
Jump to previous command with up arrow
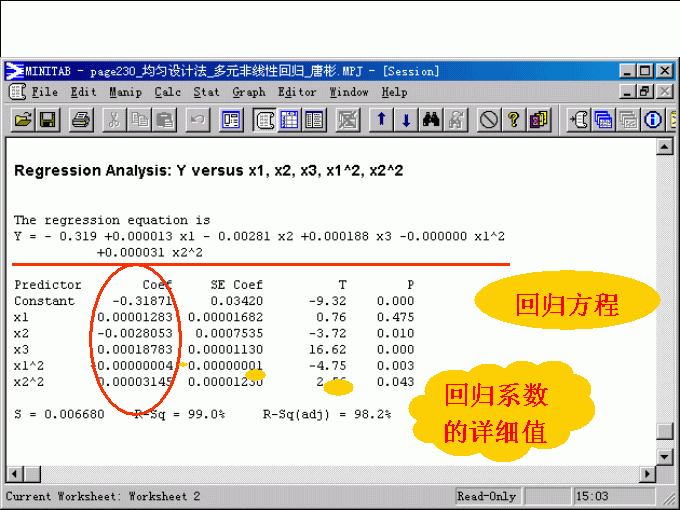[381, 120]
